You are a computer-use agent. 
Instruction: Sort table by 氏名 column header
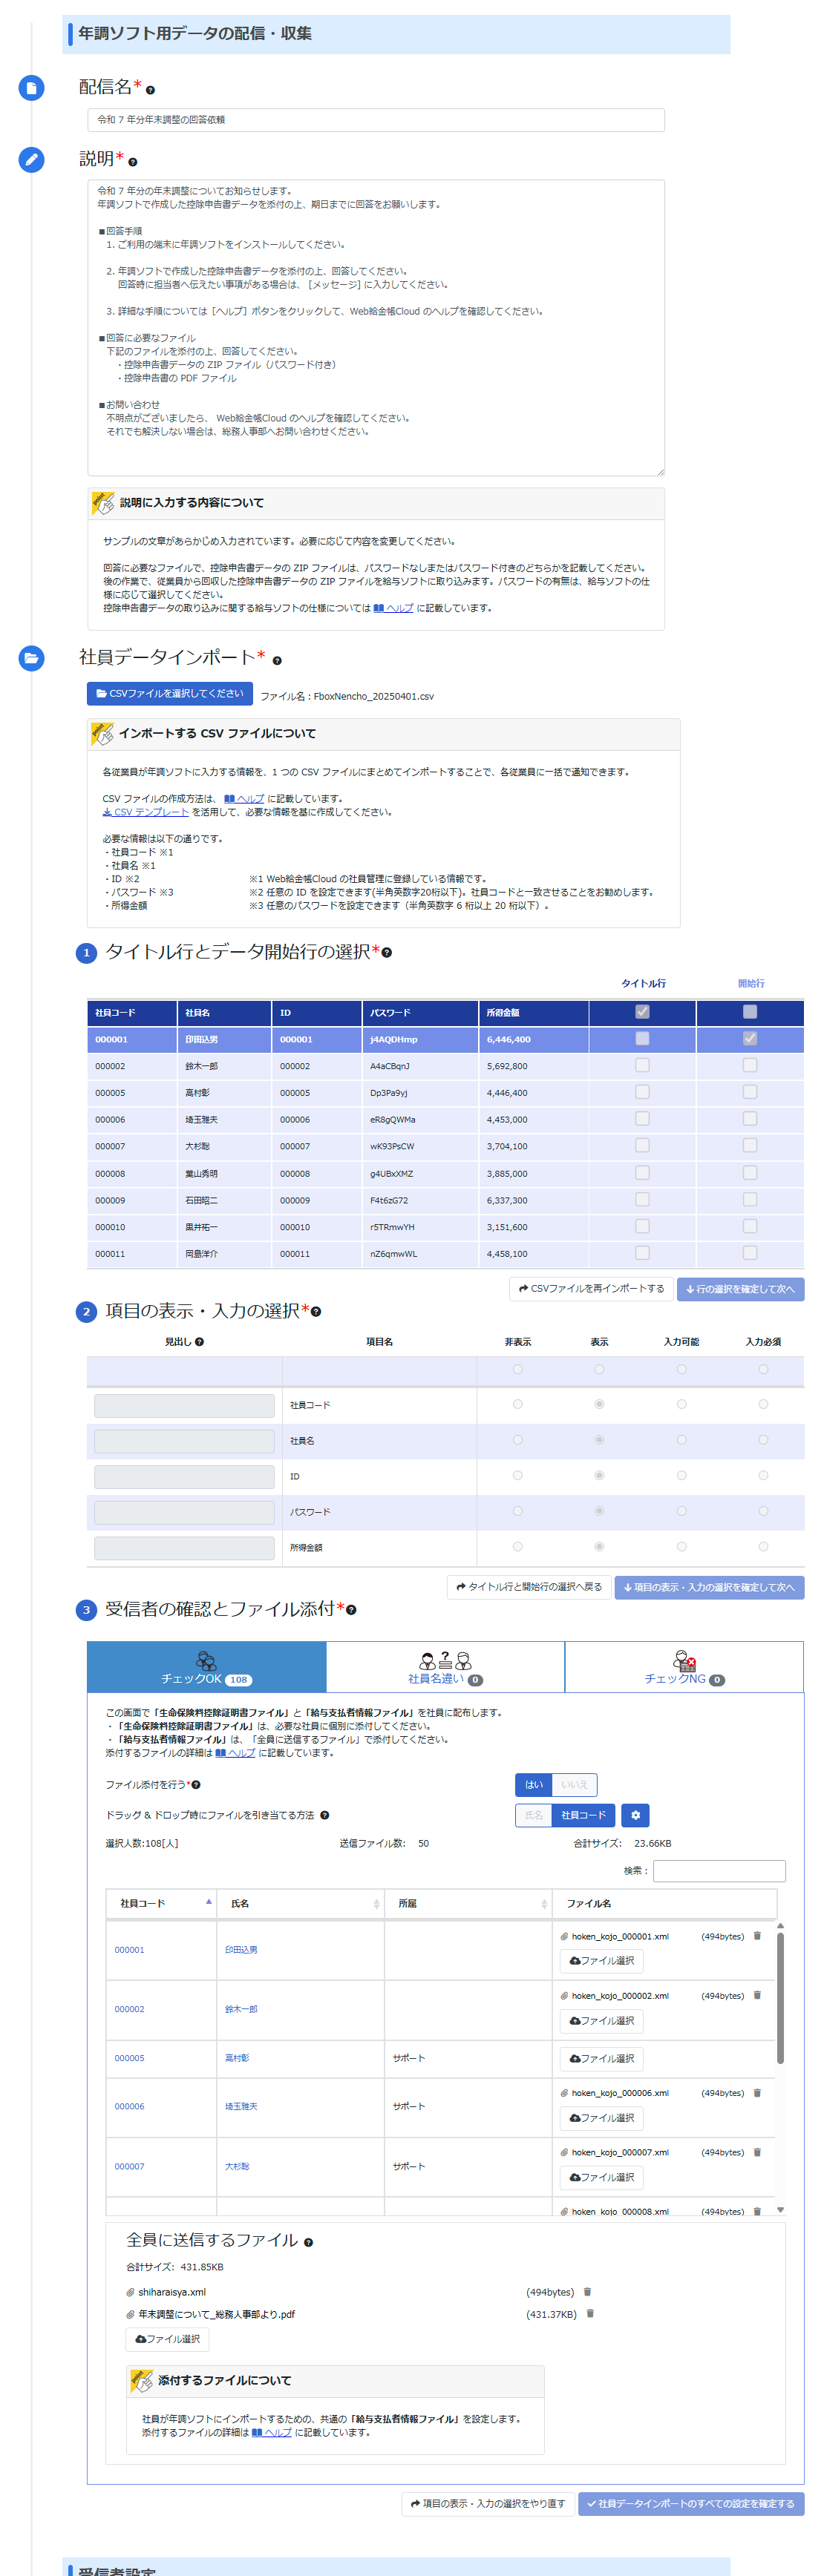(300, 1903)
